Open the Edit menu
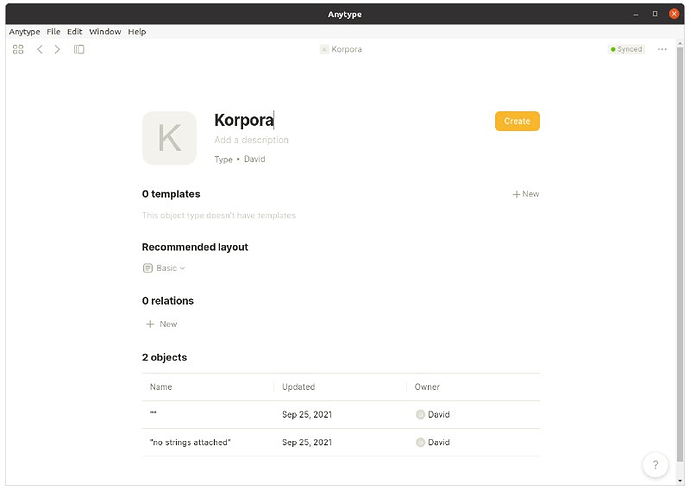The height and width of the screenshot is (491, 690). [x=74, y=32]
